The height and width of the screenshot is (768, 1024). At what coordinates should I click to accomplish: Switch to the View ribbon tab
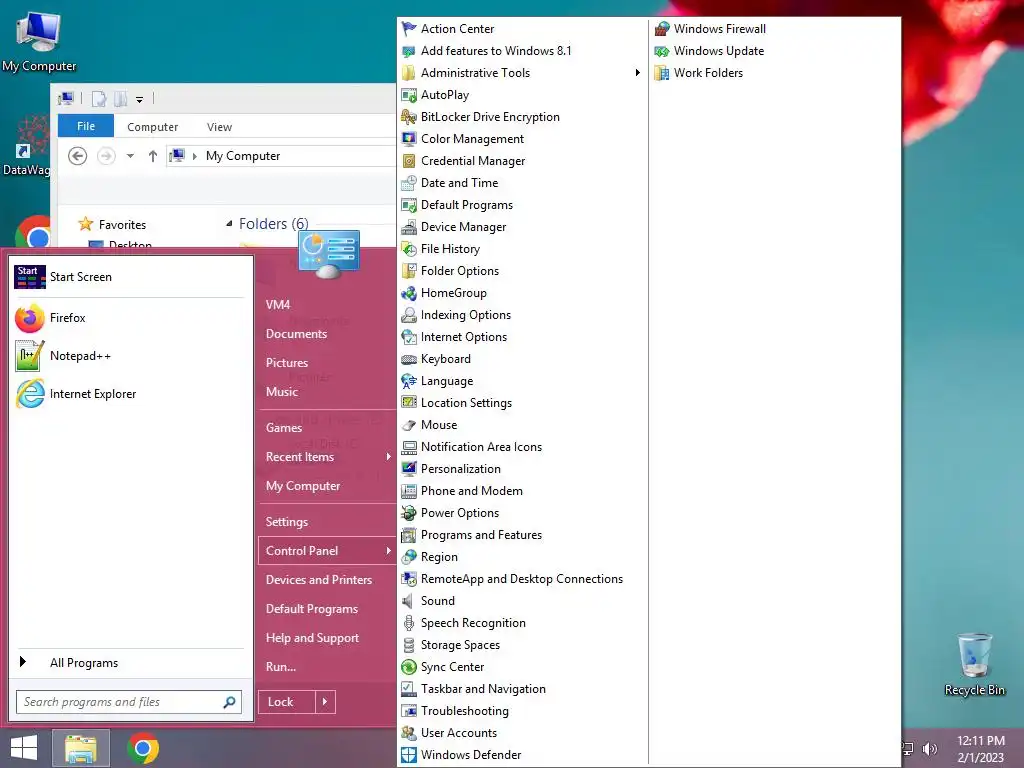tap(219, 127)
